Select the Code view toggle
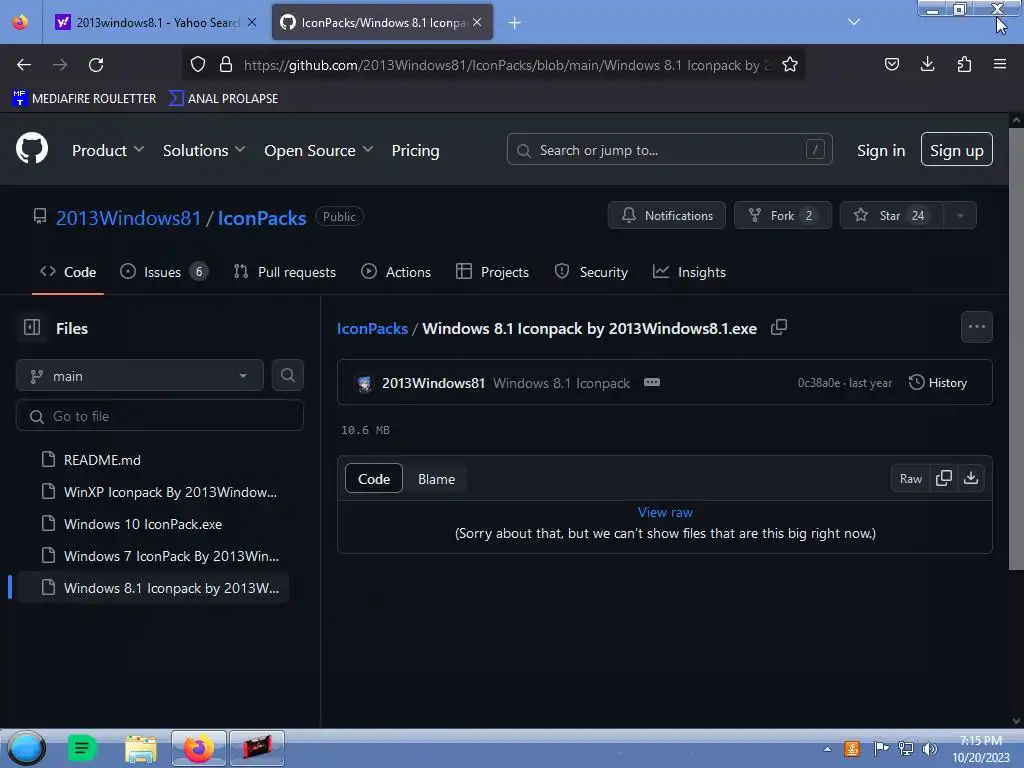The height and width of the screenshot is (768, 1024). click(x=374, y=479)
